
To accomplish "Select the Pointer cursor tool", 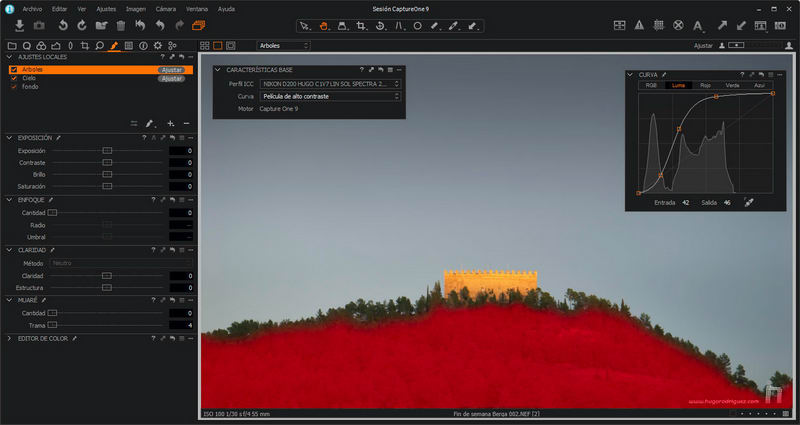I will coord(305,26).
